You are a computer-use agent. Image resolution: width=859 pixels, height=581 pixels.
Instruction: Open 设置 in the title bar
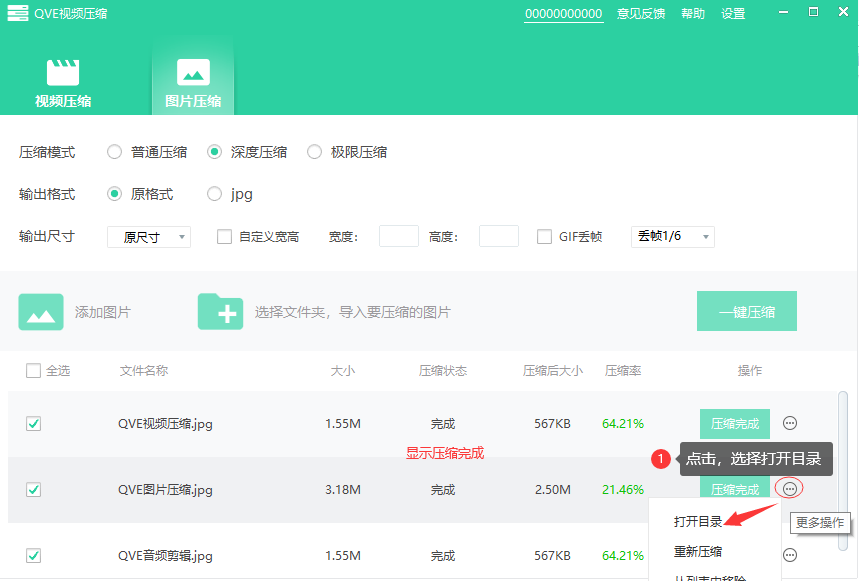pos(733,14)
